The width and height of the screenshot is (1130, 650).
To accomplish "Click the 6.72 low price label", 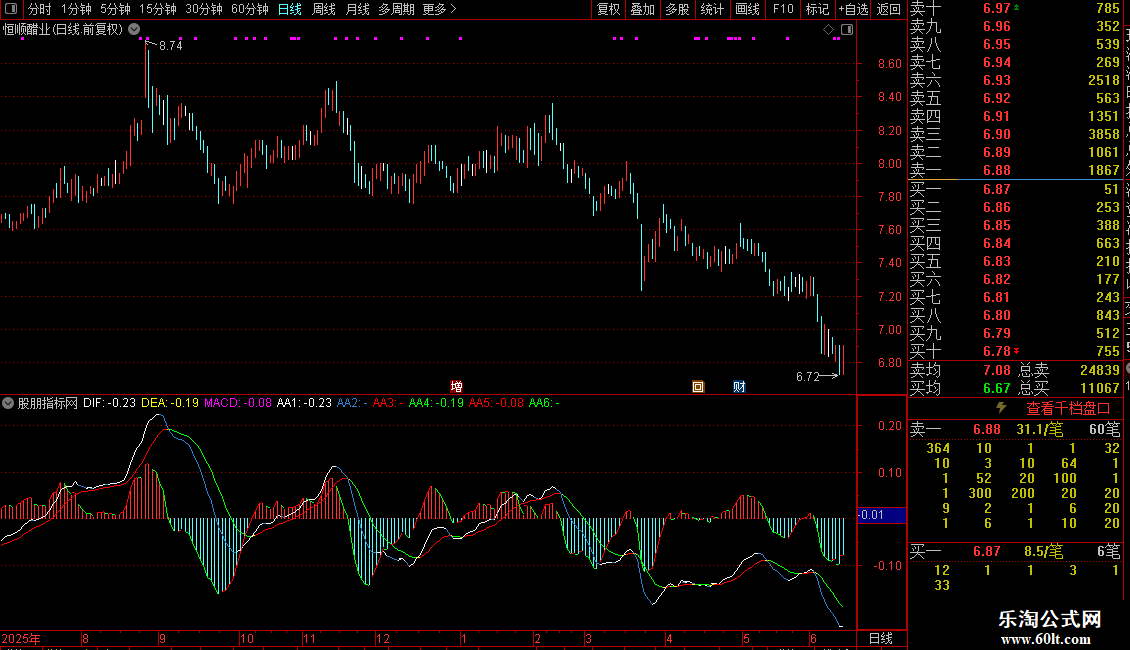I will click(807, 376).
